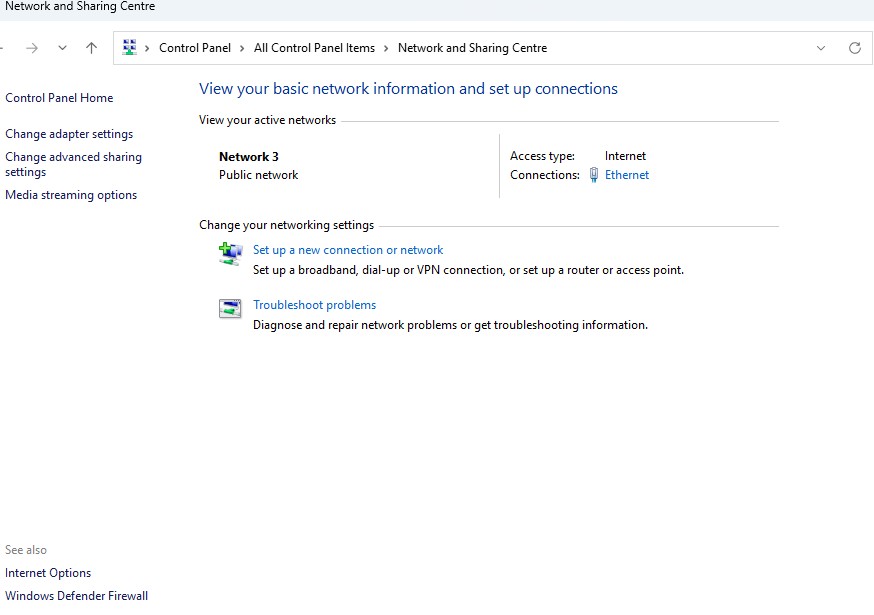The image size is (874, 615).
Task: Click the View your basic network information heading
Action: coord(408,89)
